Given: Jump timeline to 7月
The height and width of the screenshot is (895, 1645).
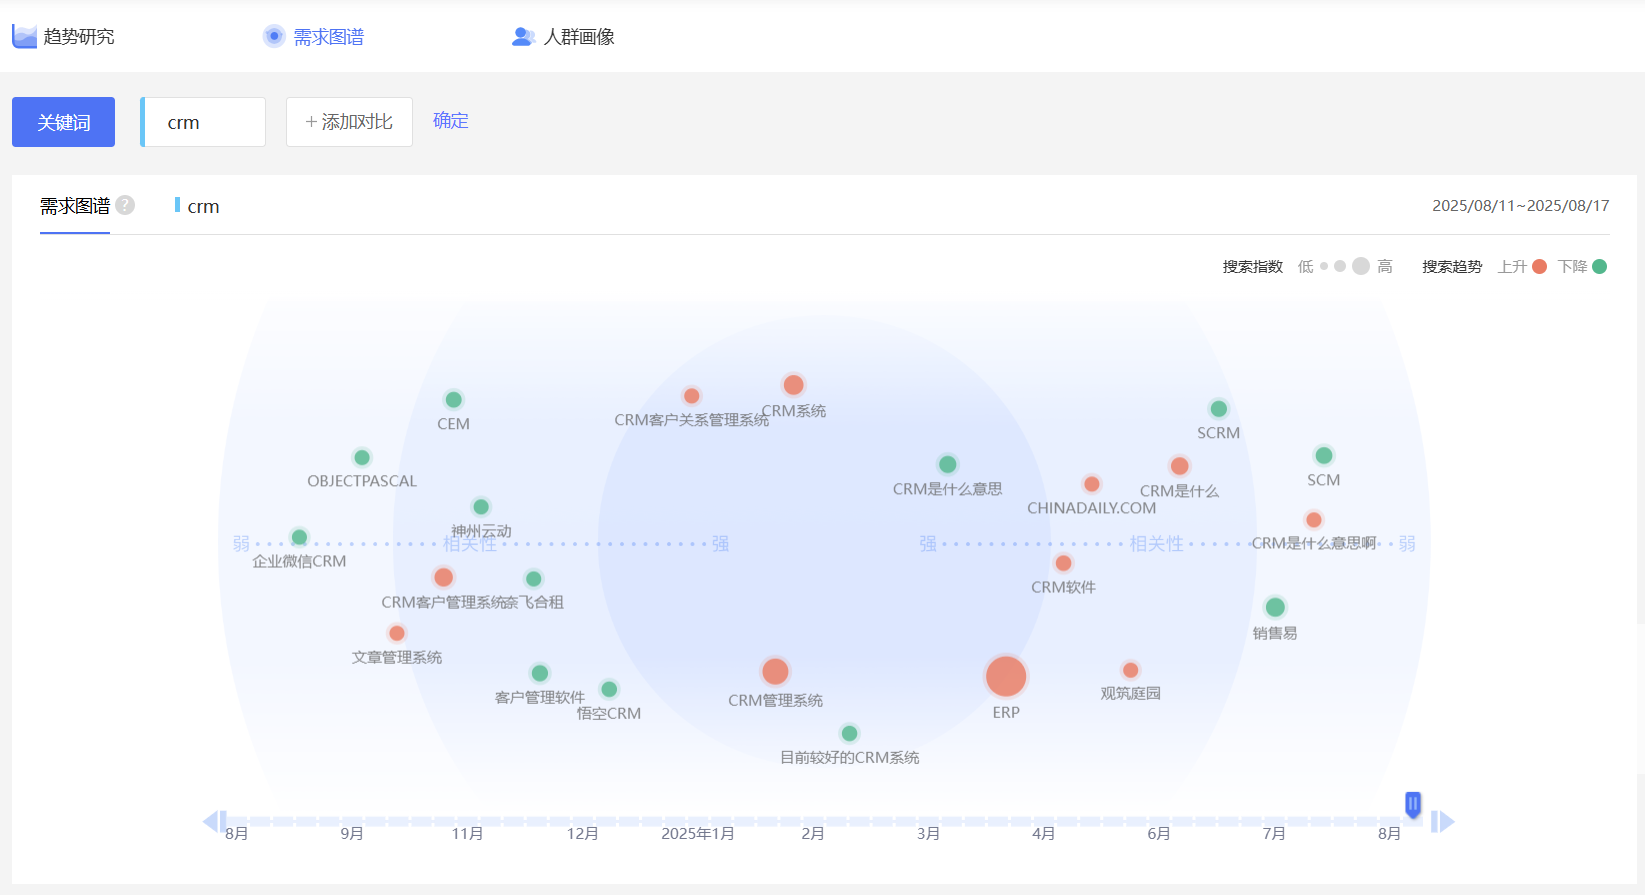Looking at the screenshot, I should coord(1274,833).
